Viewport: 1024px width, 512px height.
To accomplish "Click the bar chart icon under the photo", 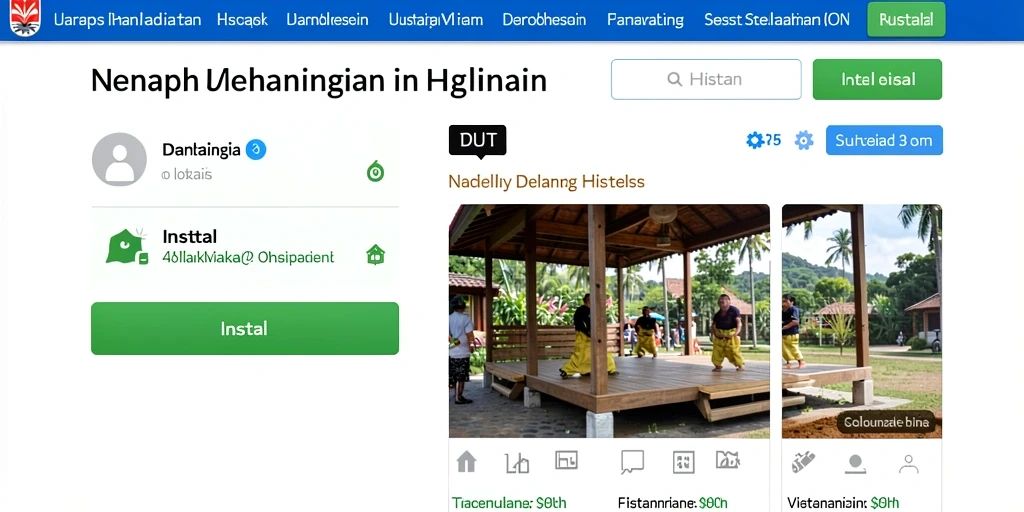I will coord(517,462).
